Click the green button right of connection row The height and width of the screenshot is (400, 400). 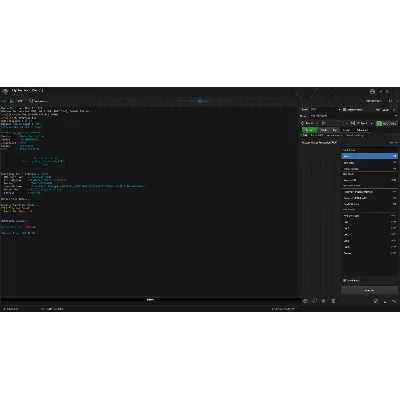[386, 123]
